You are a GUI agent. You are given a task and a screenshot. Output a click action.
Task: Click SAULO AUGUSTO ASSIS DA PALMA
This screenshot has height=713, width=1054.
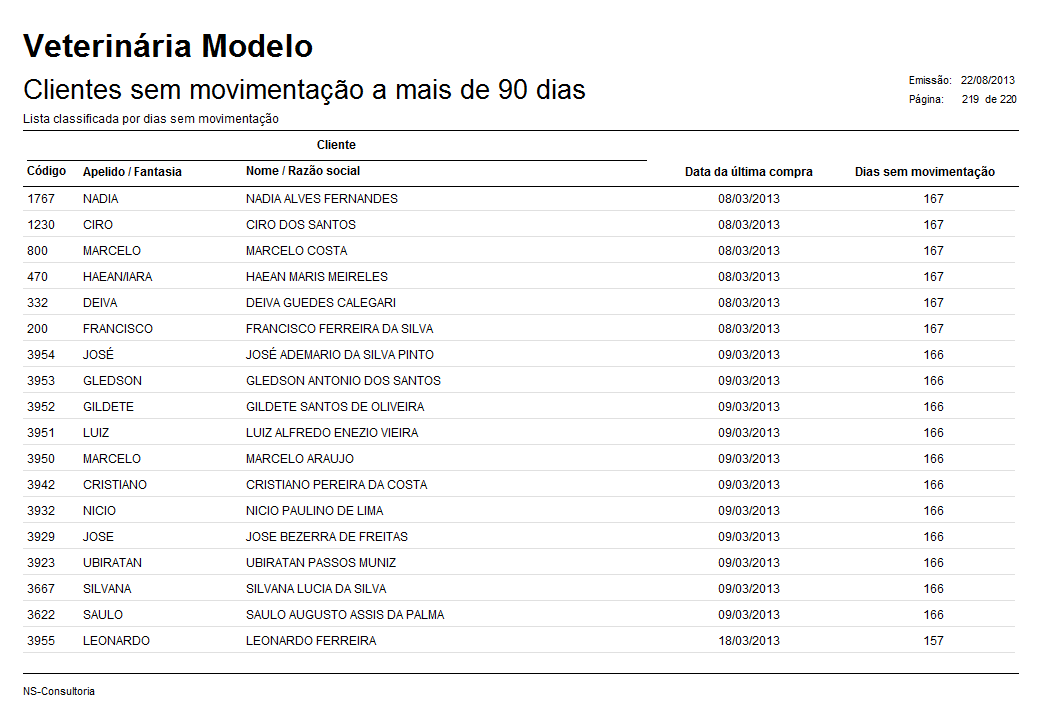(x=344, y=615)
